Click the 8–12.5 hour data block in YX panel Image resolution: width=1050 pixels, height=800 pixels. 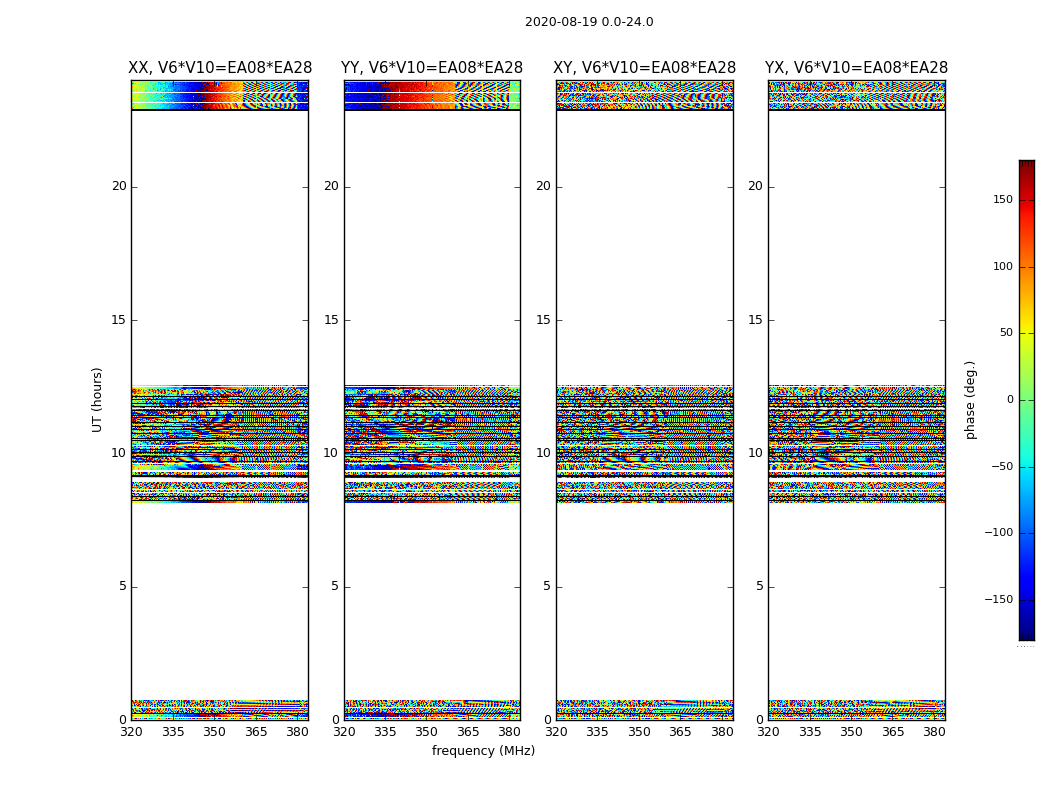pyautogui.click(x=856, y=444)
